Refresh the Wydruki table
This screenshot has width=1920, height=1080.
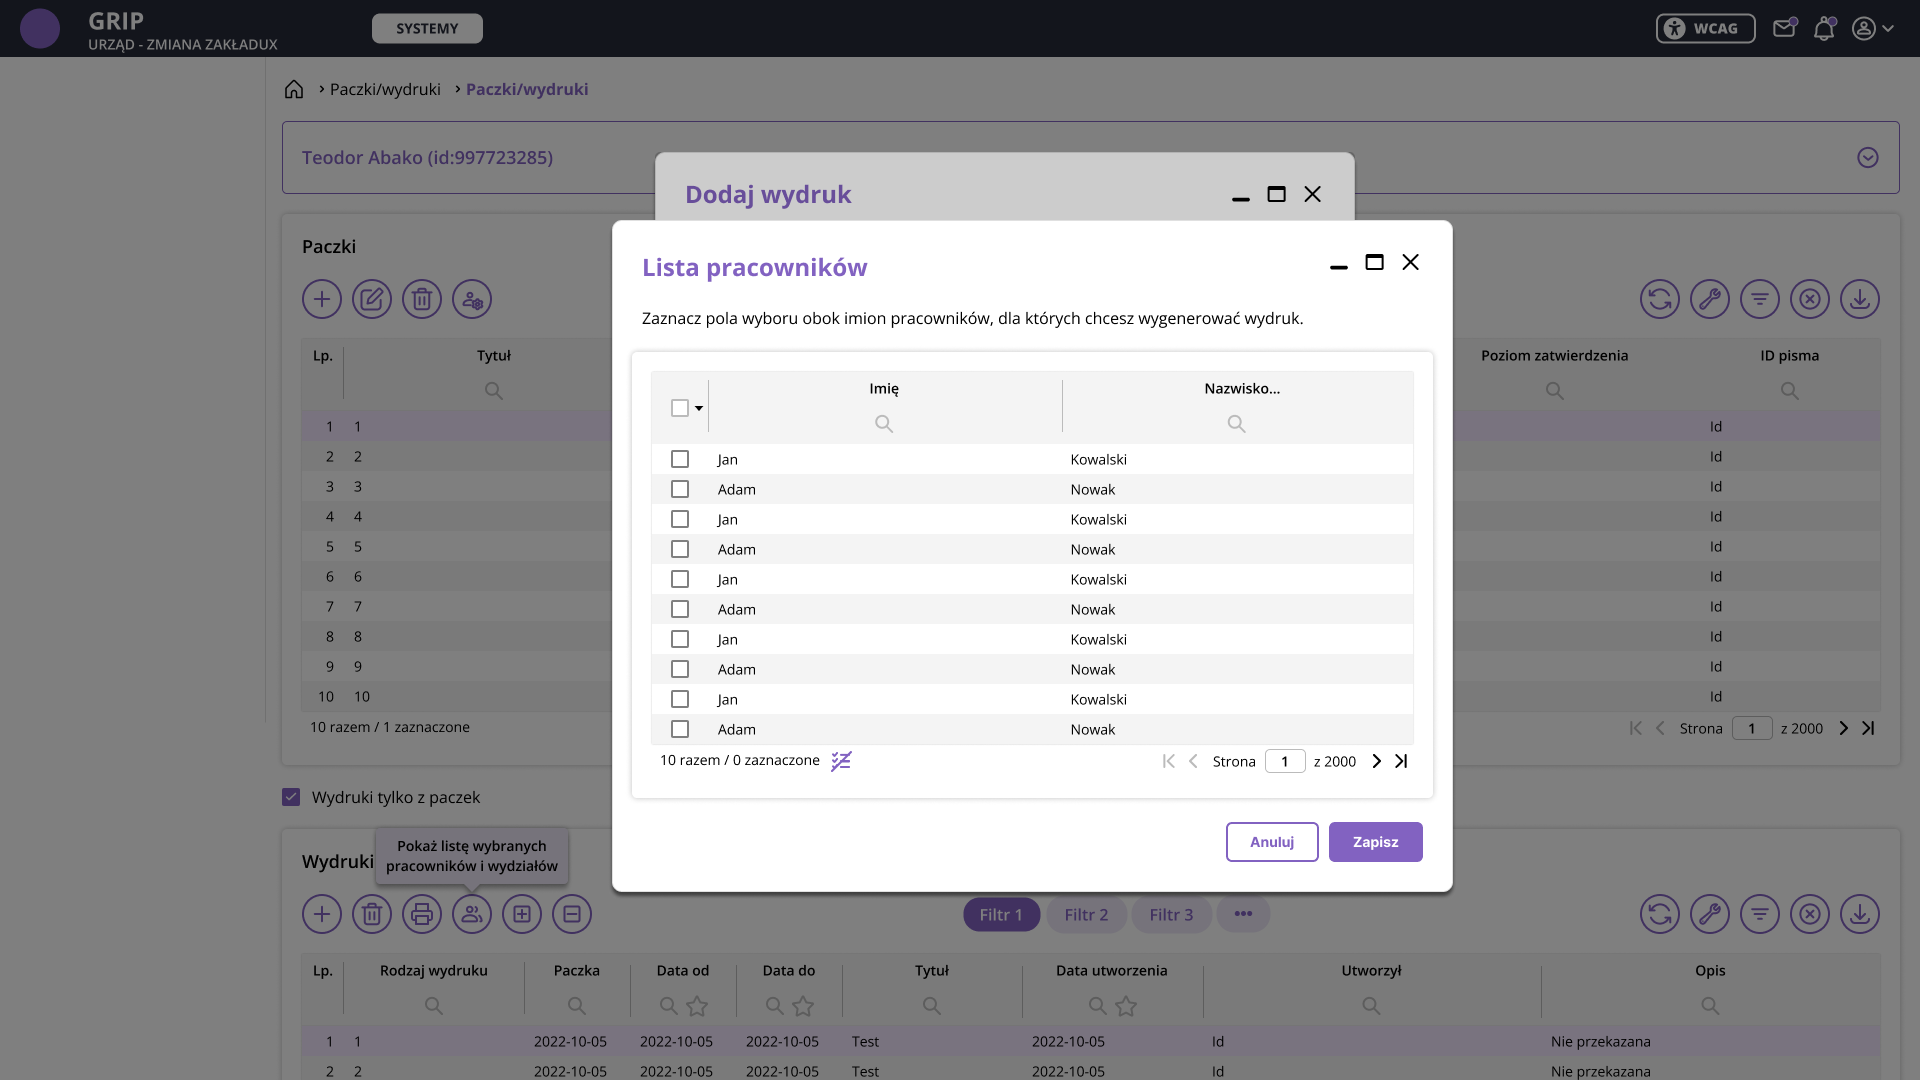(x=1660, y=914)
